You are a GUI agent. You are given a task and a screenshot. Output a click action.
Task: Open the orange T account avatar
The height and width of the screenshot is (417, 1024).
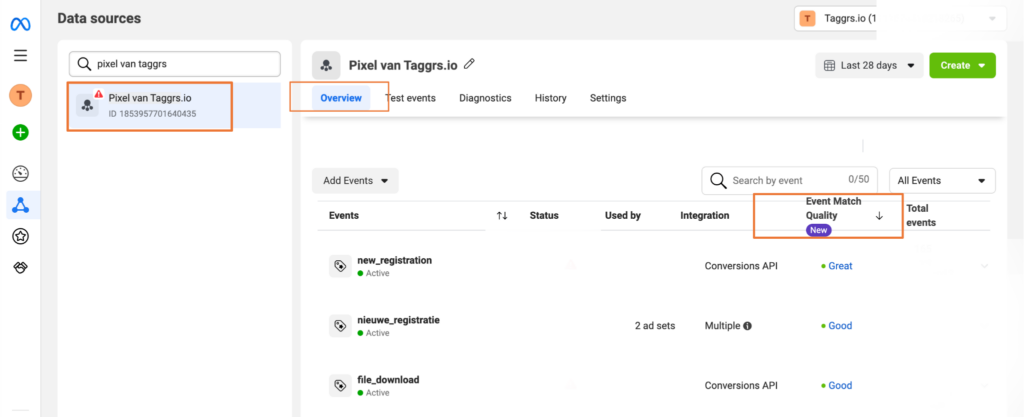[20, 96]
